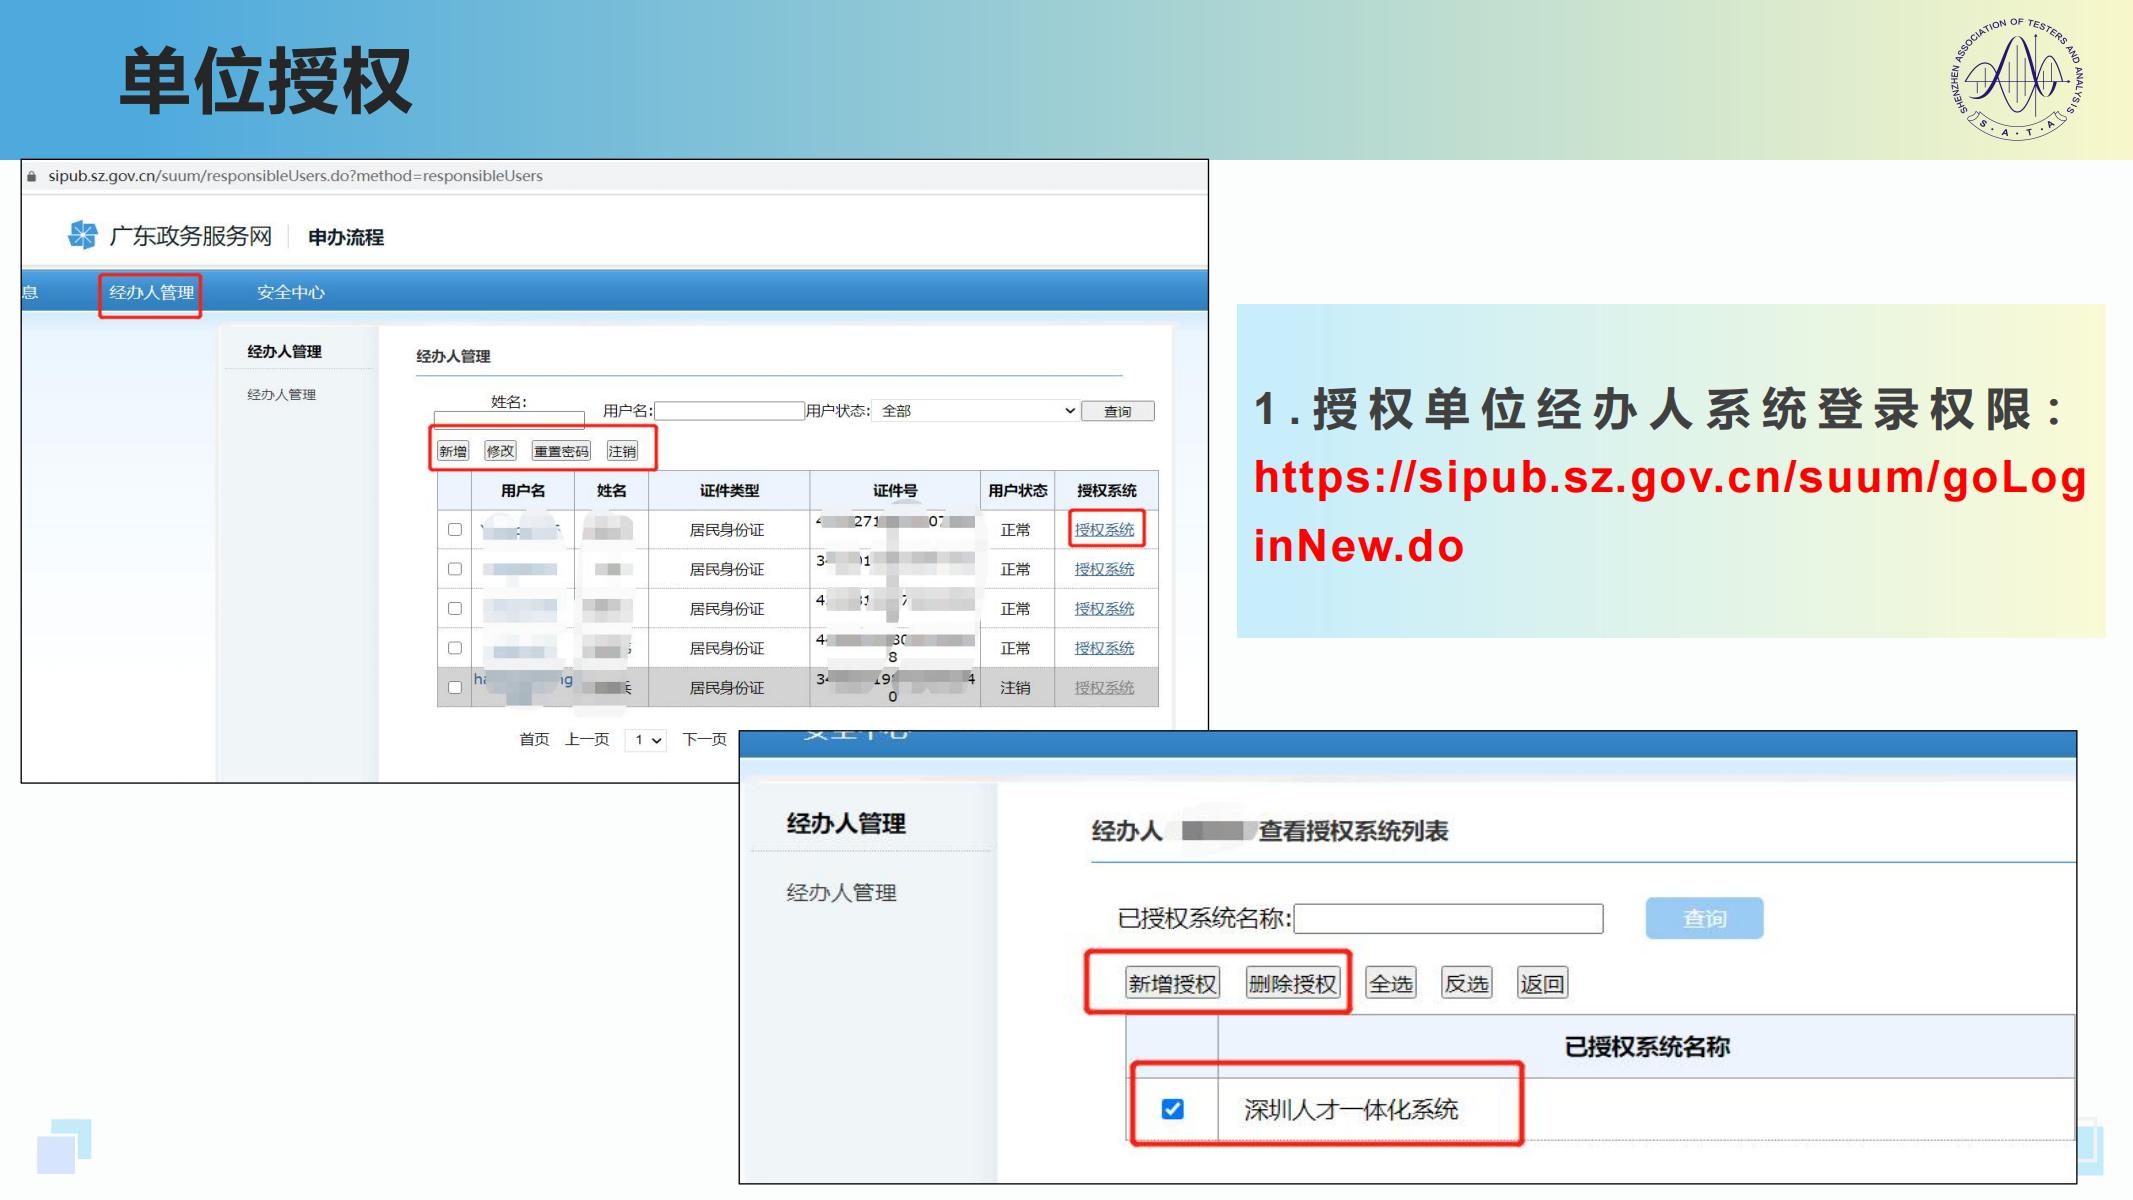Click the 查询 button beside user status
This screenshot has height=1200, width=2133.
1117,411
